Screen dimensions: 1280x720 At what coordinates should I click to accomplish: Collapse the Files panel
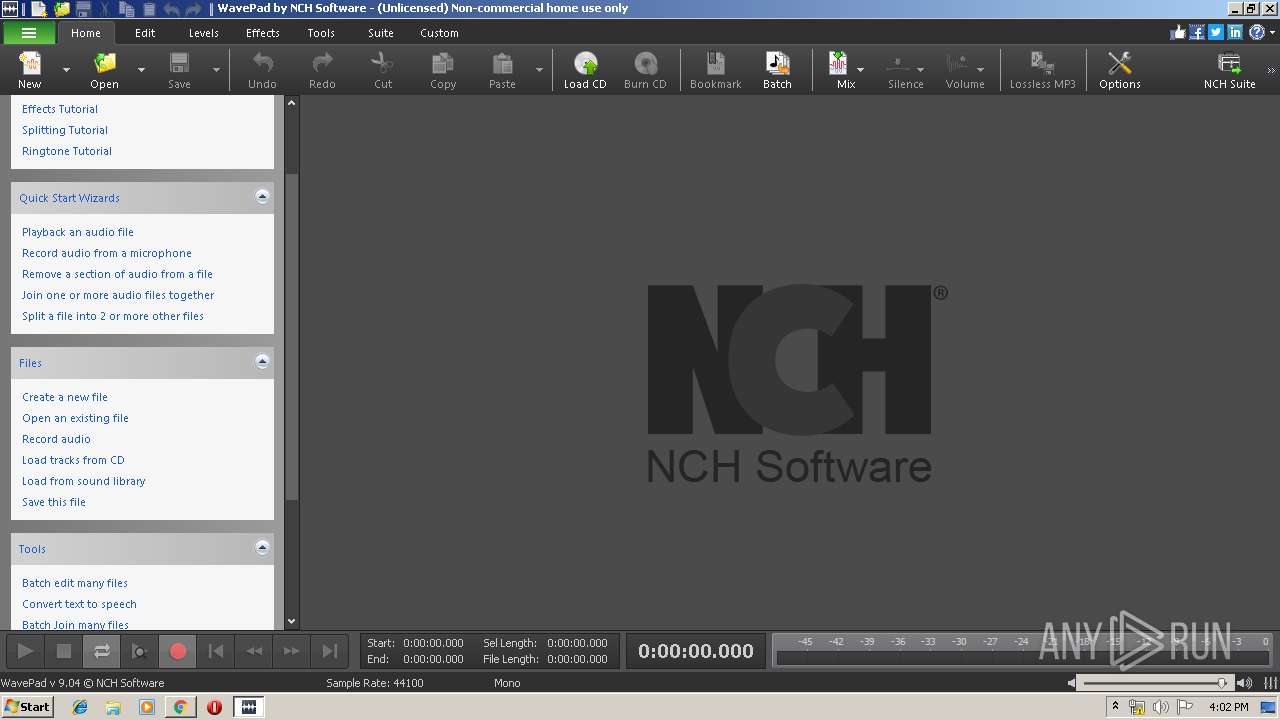(x=262, y=362)
